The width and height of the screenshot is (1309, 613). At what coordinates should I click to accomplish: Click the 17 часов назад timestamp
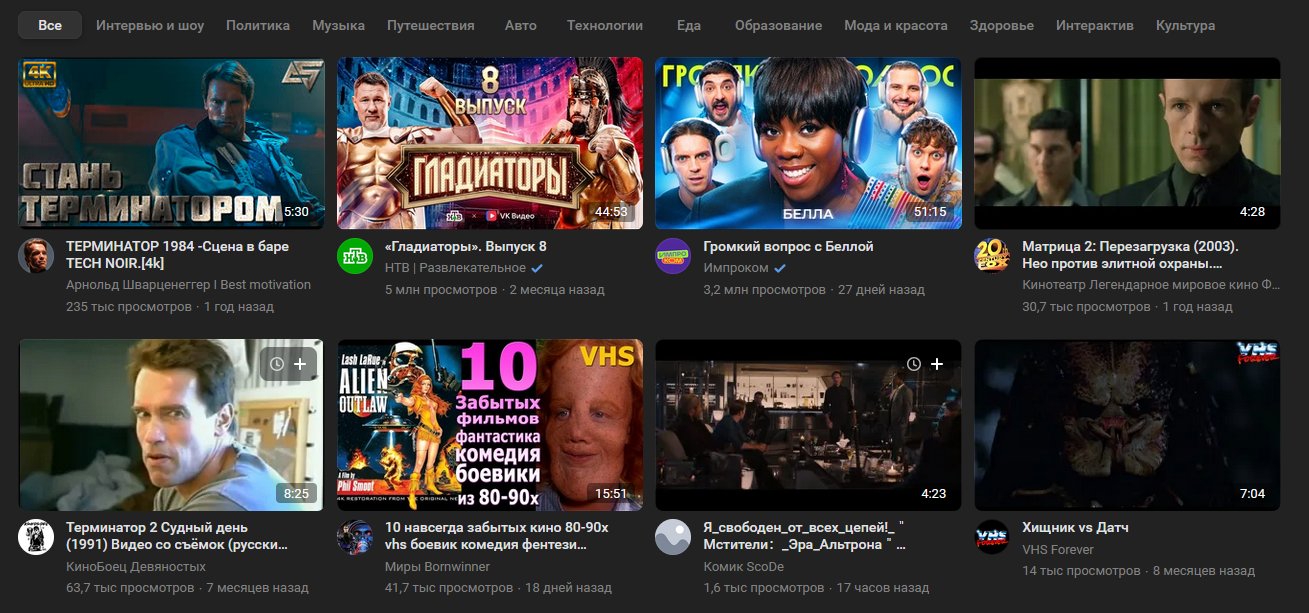tap(884, 587)
